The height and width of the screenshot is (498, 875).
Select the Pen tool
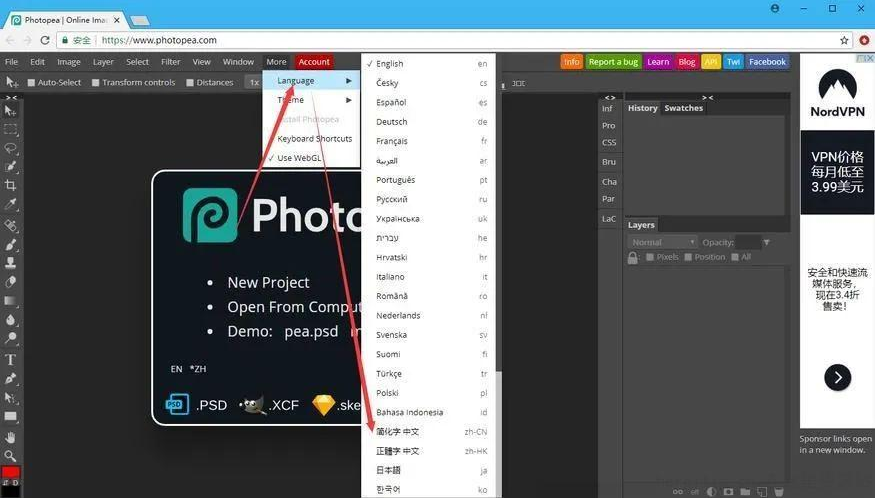click(x=11, y=379)
